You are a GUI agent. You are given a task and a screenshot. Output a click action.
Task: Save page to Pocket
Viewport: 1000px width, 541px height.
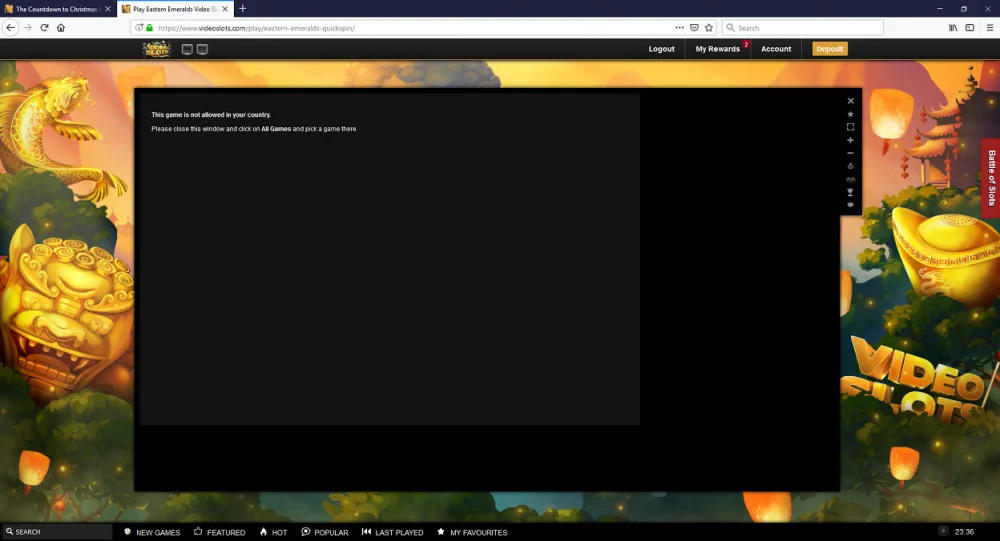(x=695, y=27)
